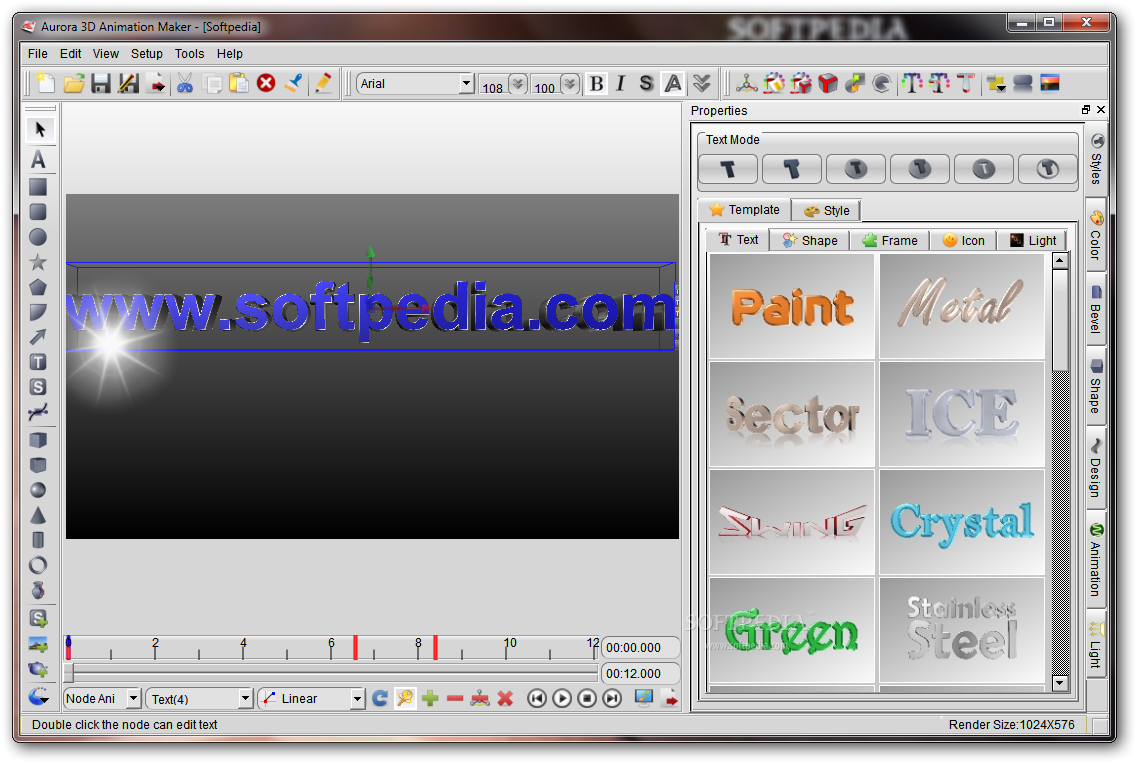
Task: Open the File menu
Action: click(x=38, y=54)
